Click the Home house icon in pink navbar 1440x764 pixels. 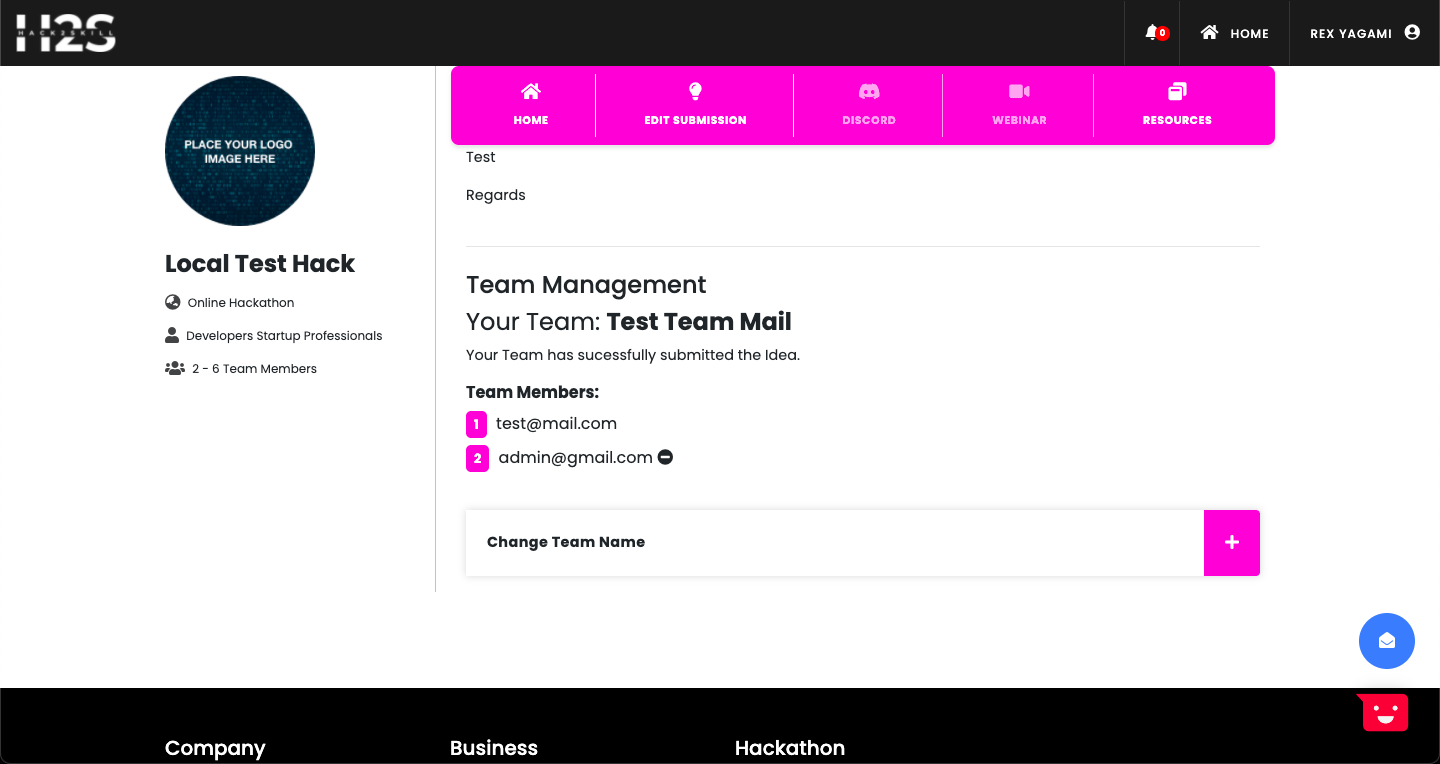coord(531,92)
